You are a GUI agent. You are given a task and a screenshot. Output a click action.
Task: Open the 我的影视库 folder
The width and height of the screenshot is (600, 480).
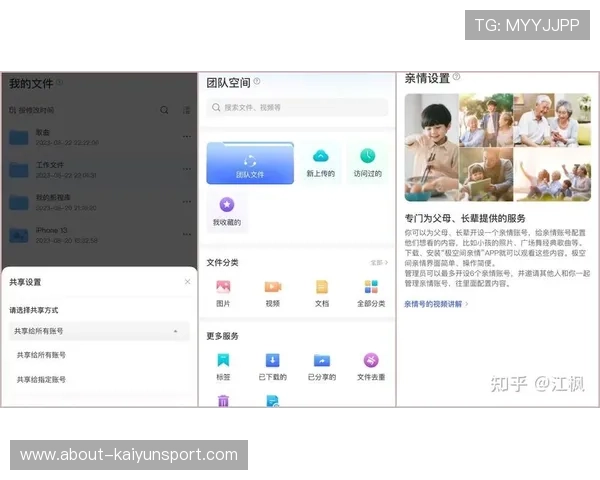(99, 202)
